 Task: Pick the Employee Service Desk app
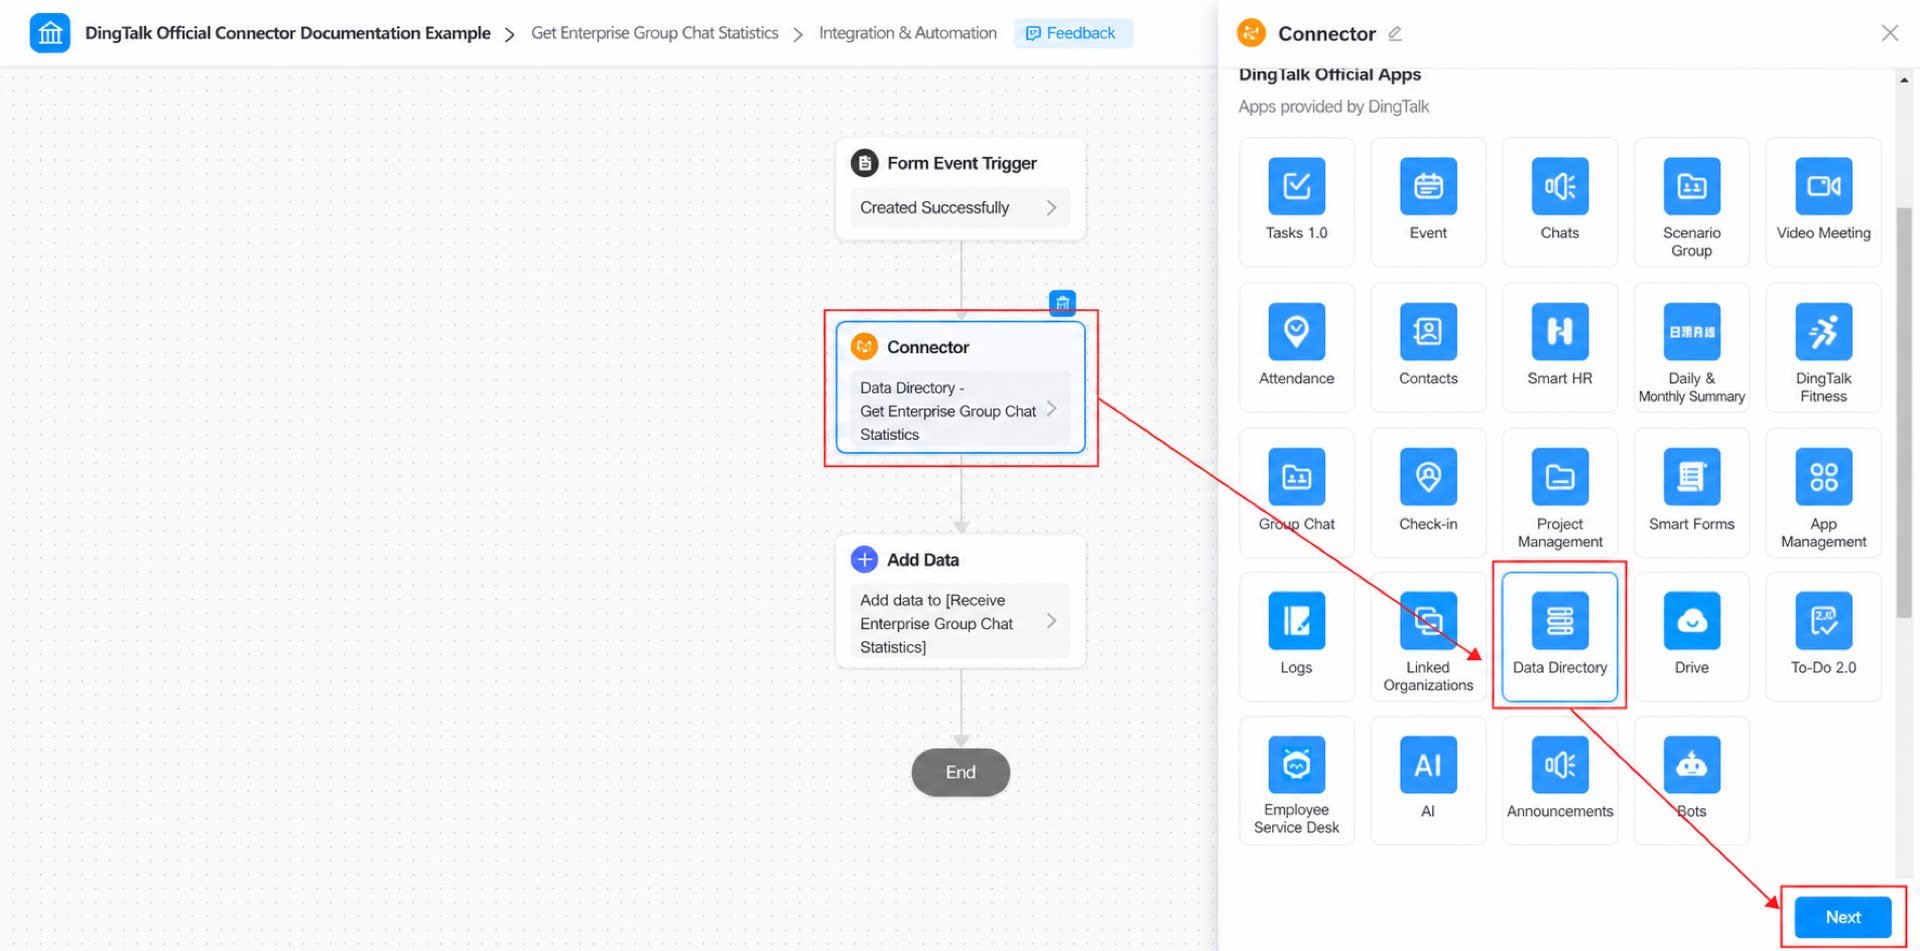[1296, 781]
